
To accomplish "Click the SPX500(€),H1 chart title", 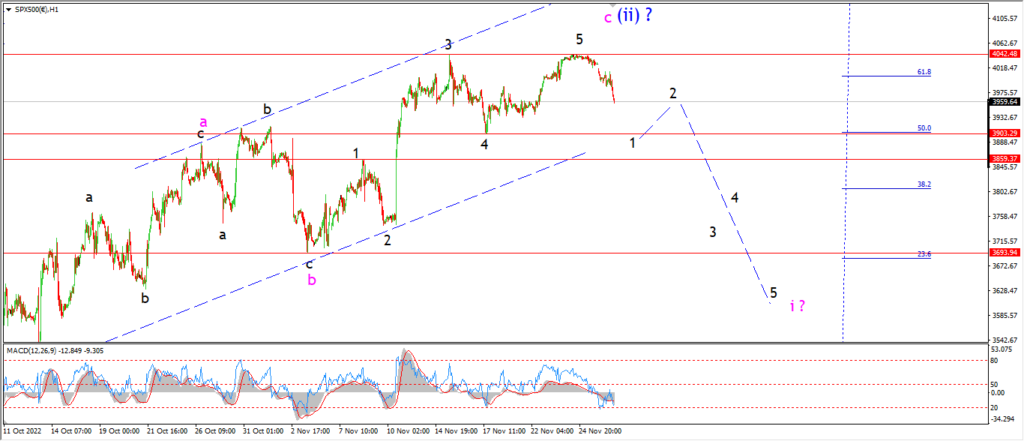I will pos(35,10).
